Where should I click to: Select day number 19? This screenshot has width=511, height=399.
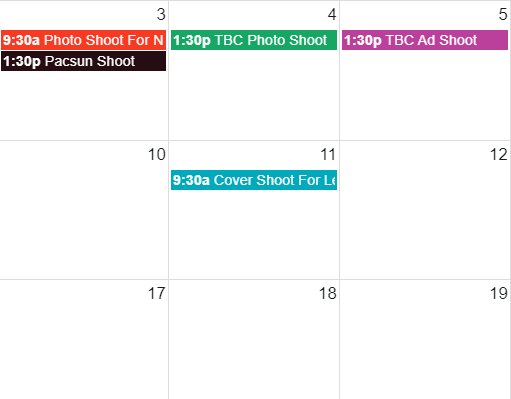coord(499,294)
